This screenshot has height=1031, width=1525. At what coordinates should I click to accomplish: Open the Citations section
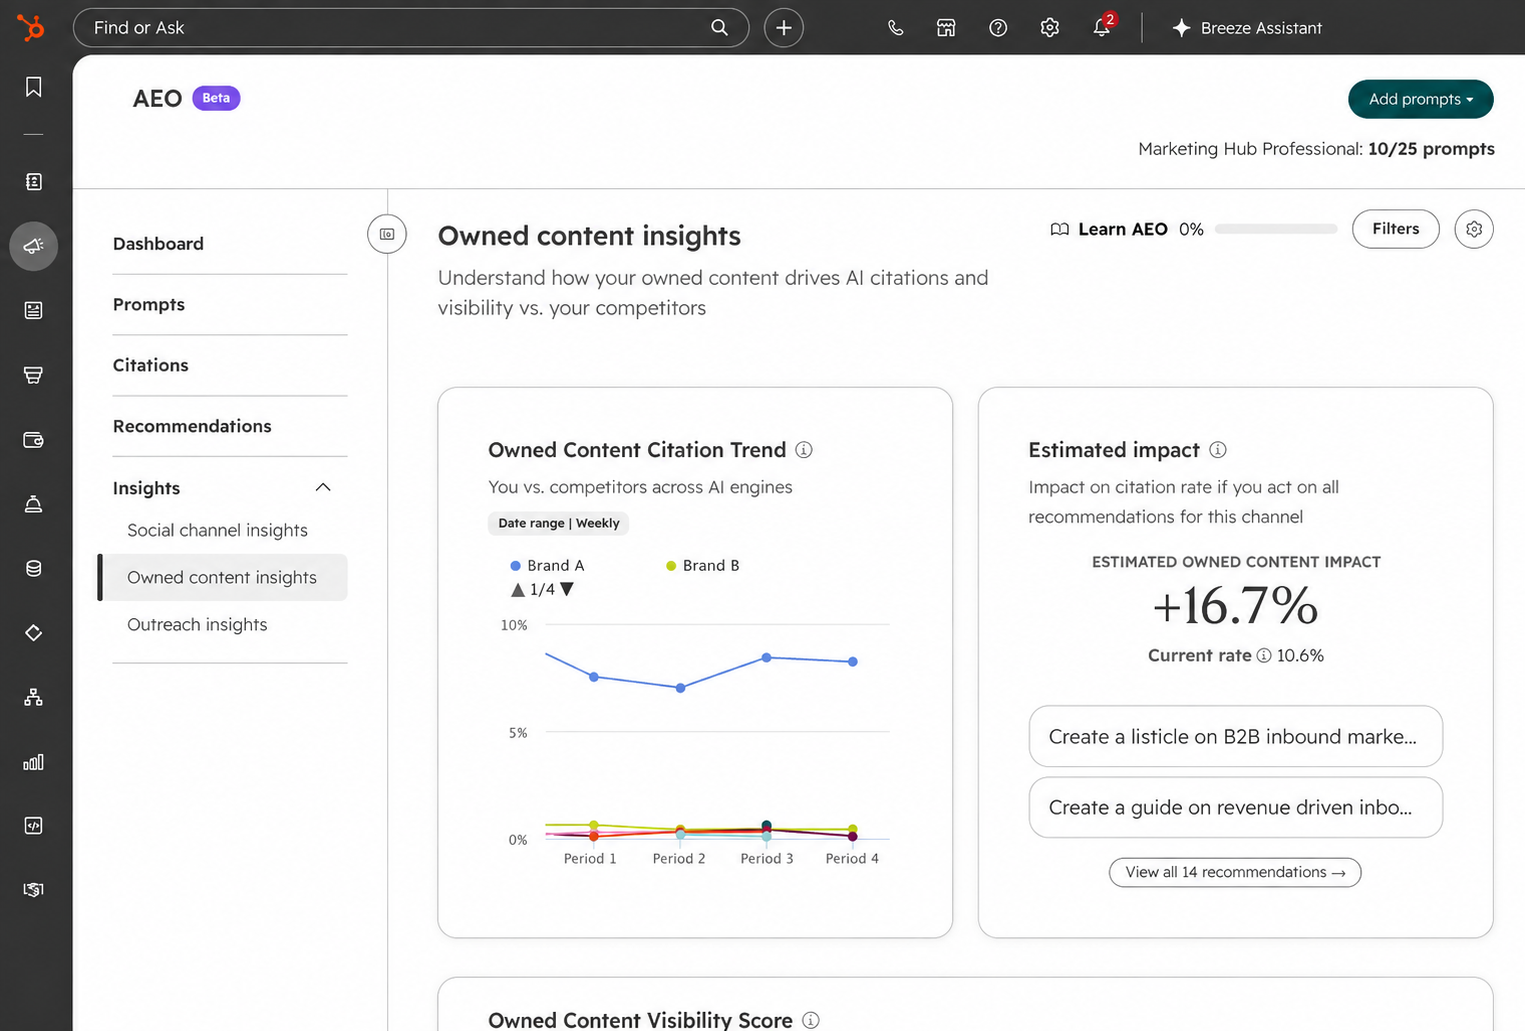[x=151, y=366]
